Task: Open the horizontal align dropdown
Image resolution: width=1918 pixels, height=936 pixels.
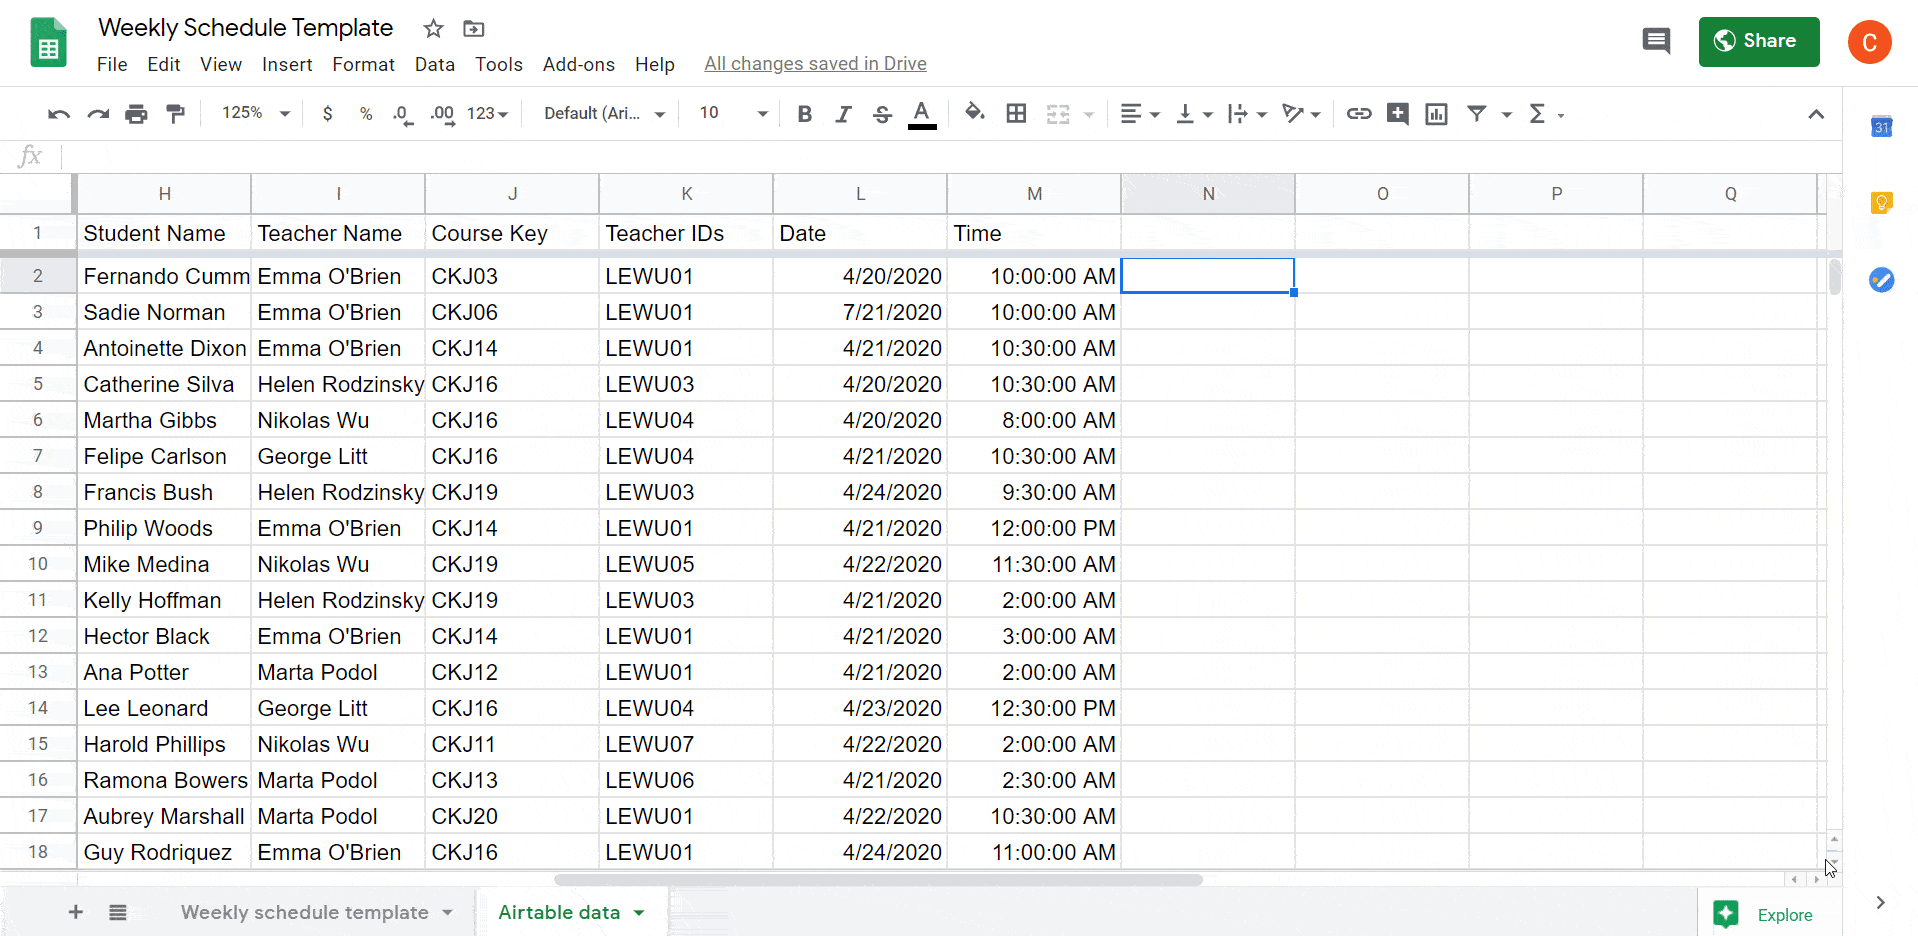Action: 1140,113
